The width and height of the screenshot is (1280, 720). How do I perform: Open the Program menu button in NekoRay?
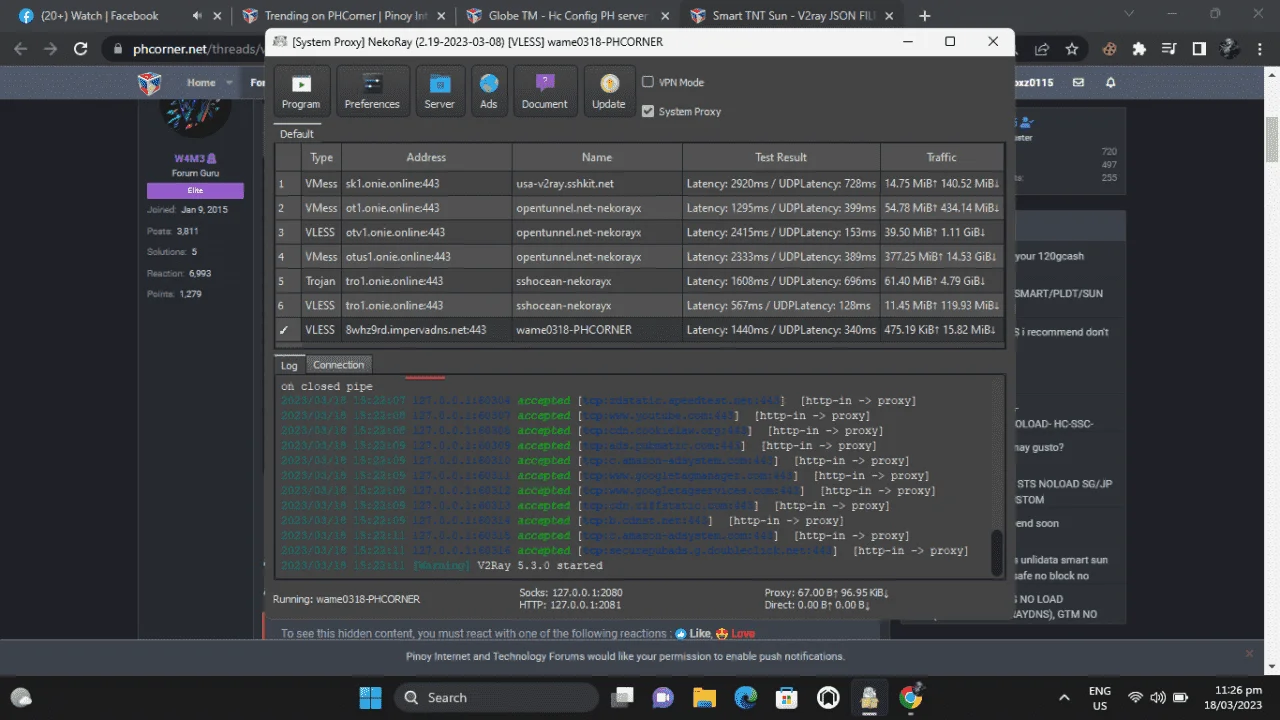[x=301, y=91]
